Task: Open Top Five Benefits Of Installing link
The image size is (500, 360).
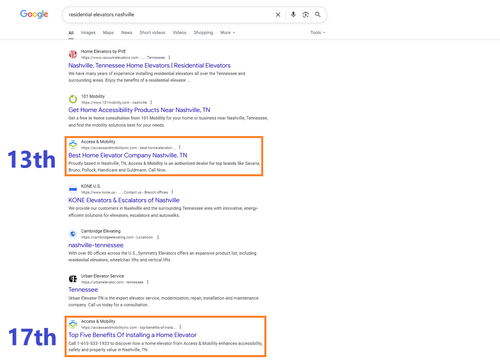Action: point(132,335)
